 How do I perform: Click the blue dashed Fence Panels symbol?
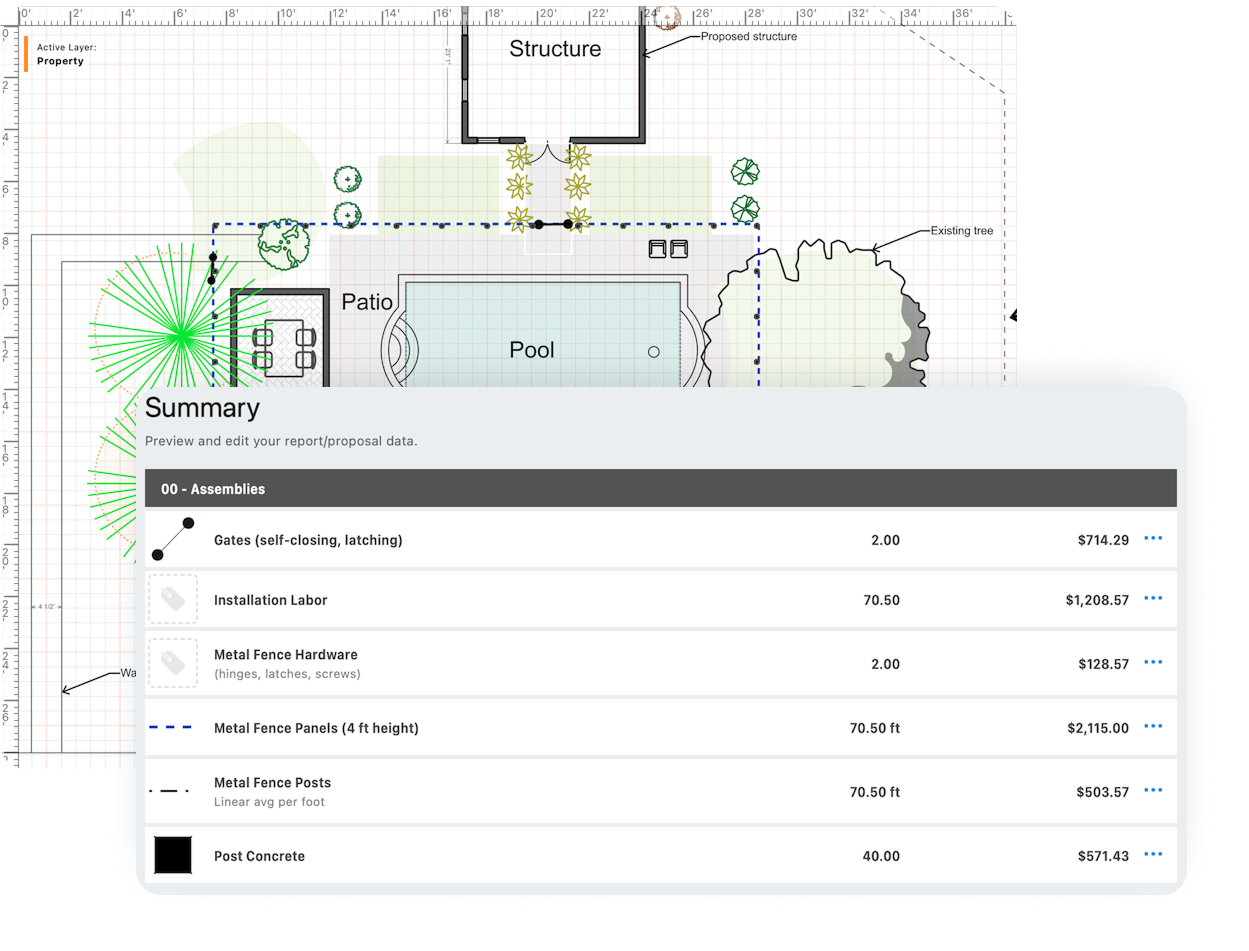172,728
